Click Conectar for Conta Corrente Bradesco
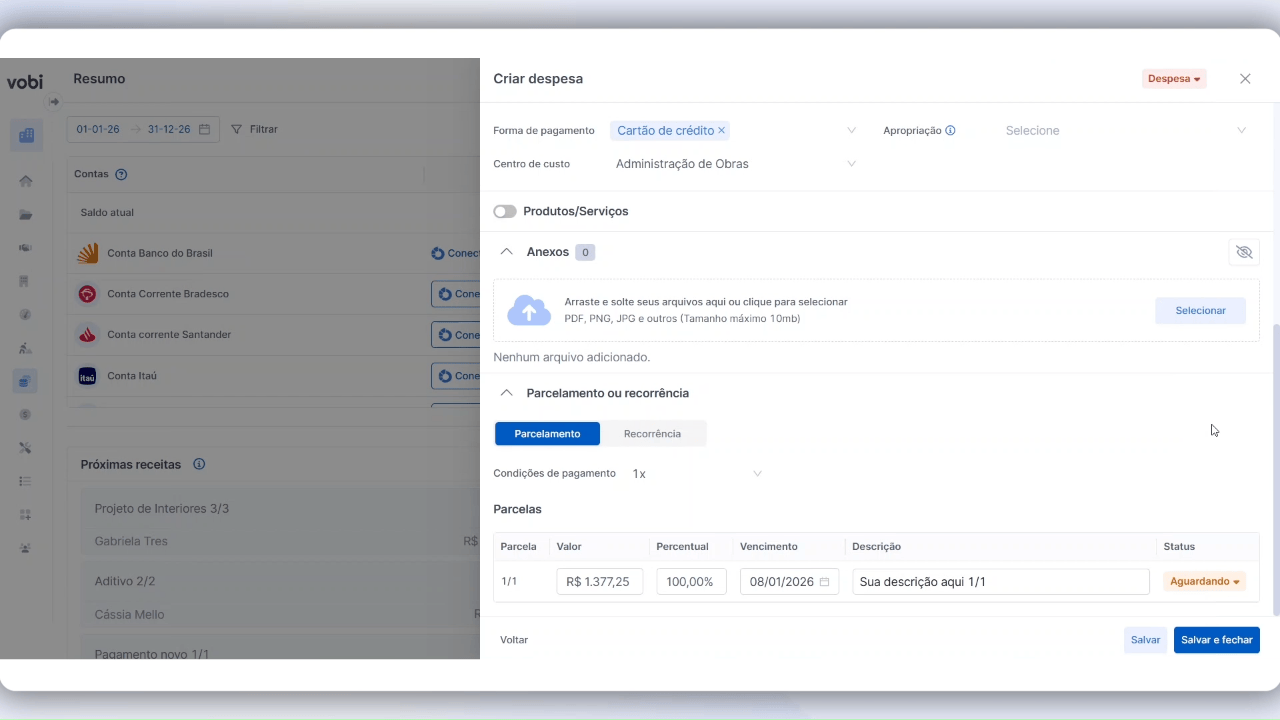This screenshot has width=1280, height=720. [456, 294]
